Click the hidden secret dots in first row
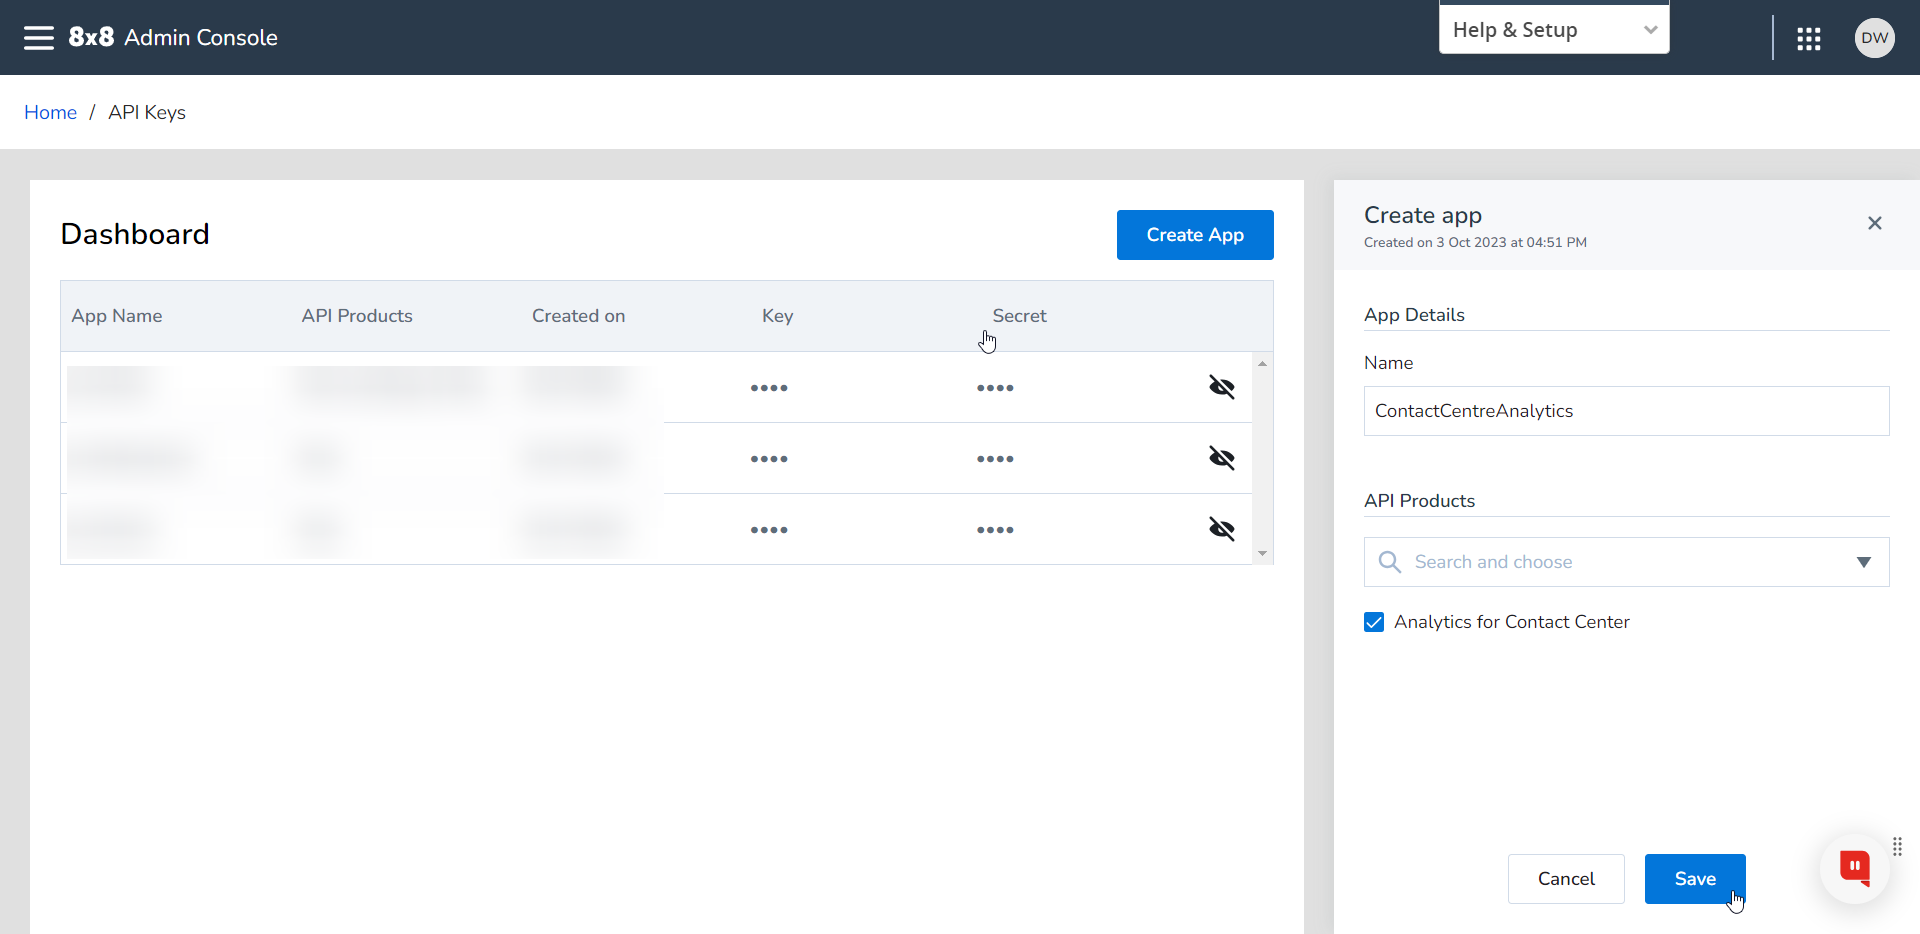 995,388
